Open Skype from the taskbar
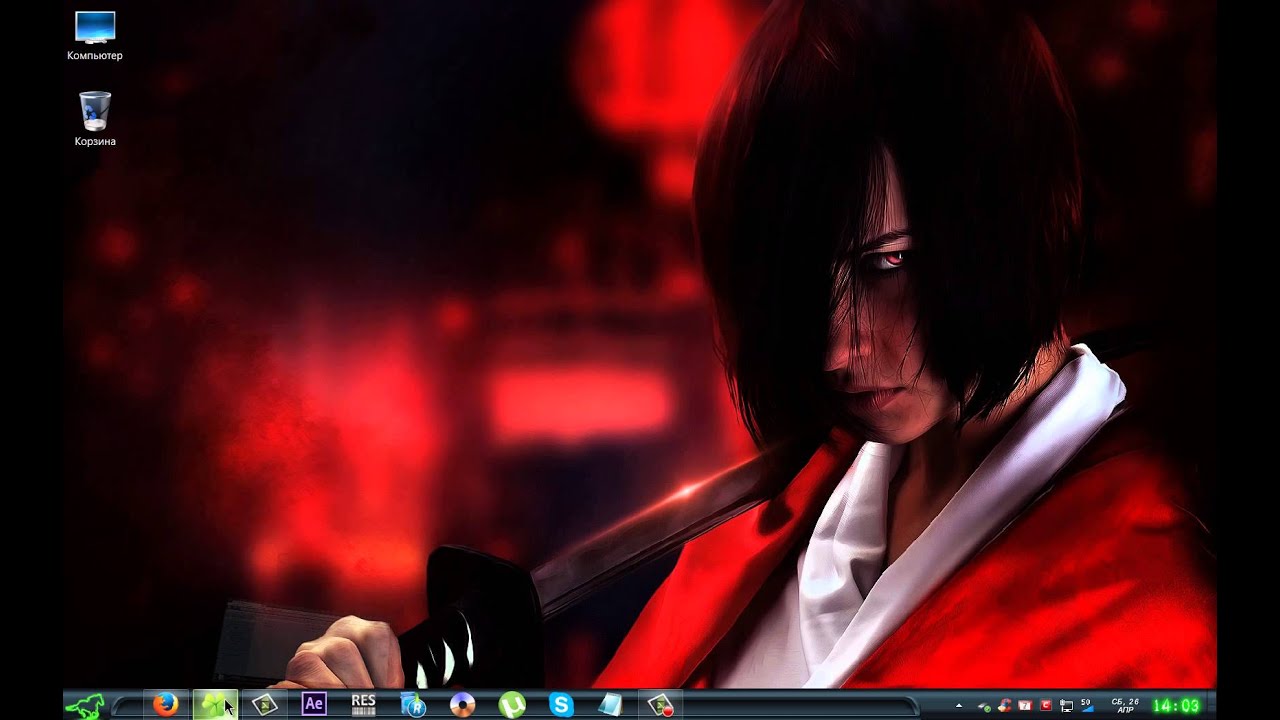This screenshot has height=720, width=1280. tap(561, 705)
